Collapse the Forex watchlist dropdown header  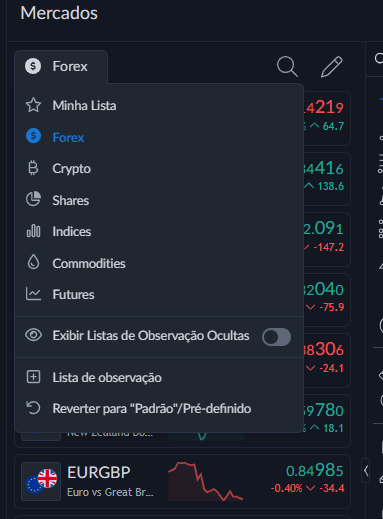pos(61,66)
